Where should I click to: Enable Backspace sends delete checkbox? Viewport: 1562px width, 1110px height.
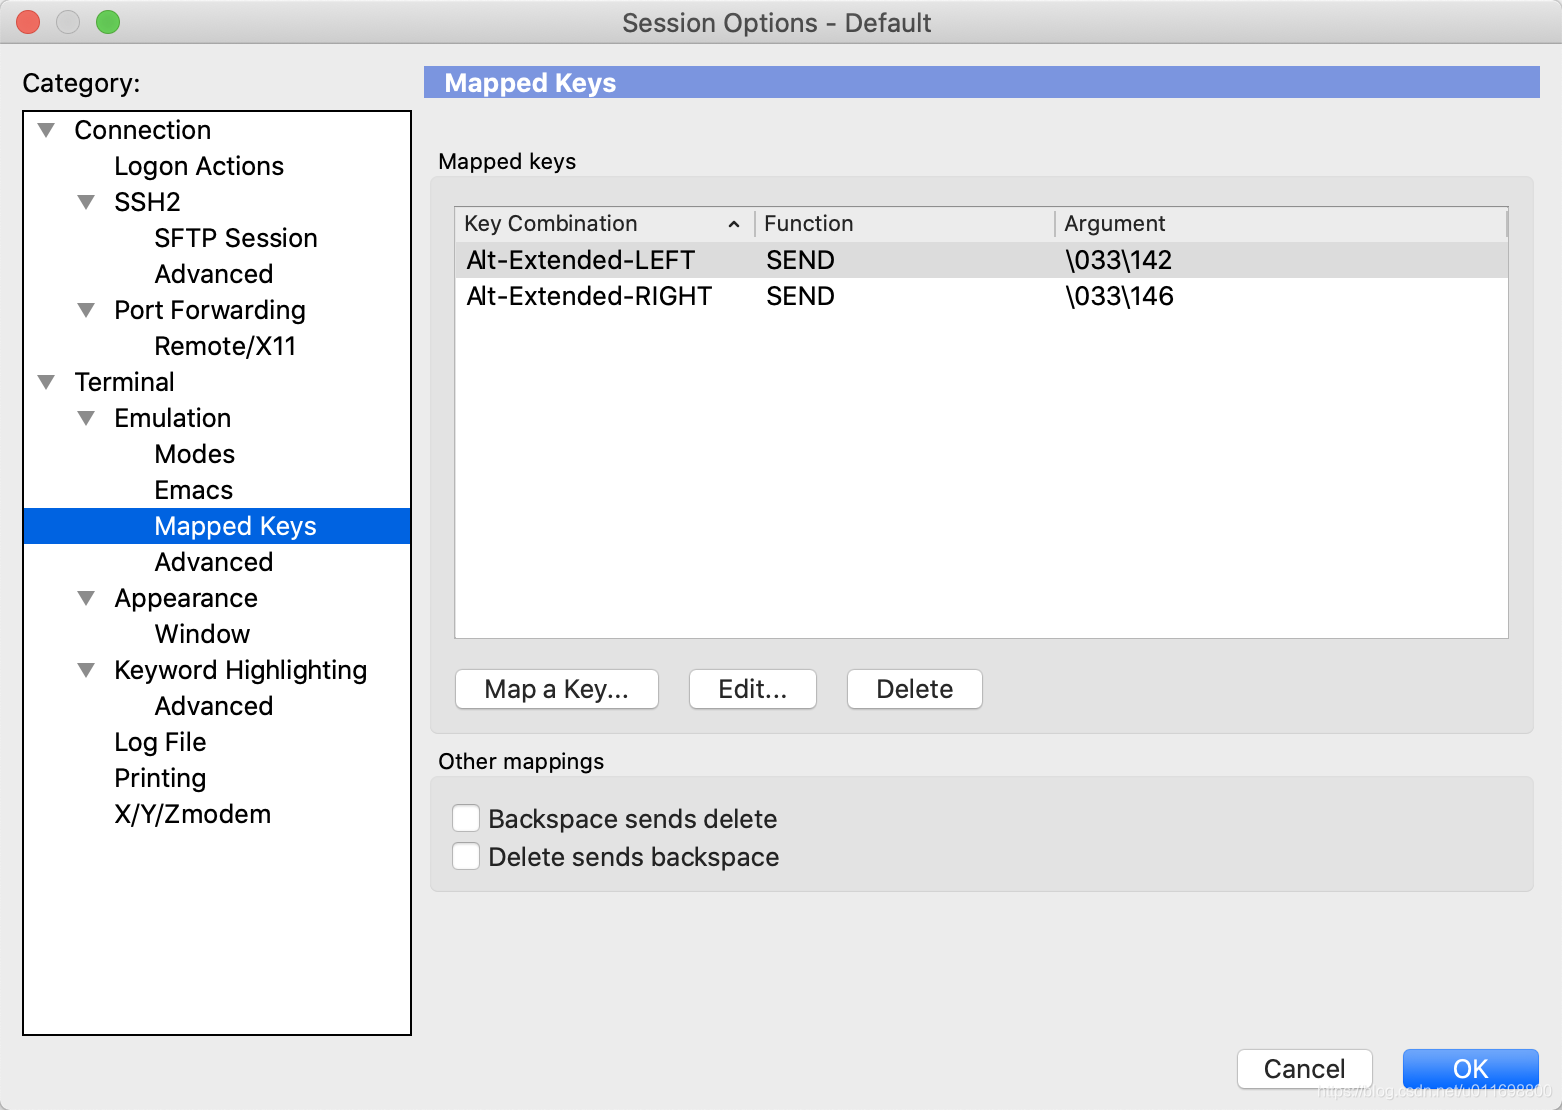pyautogui.click(x=466, y=818)
